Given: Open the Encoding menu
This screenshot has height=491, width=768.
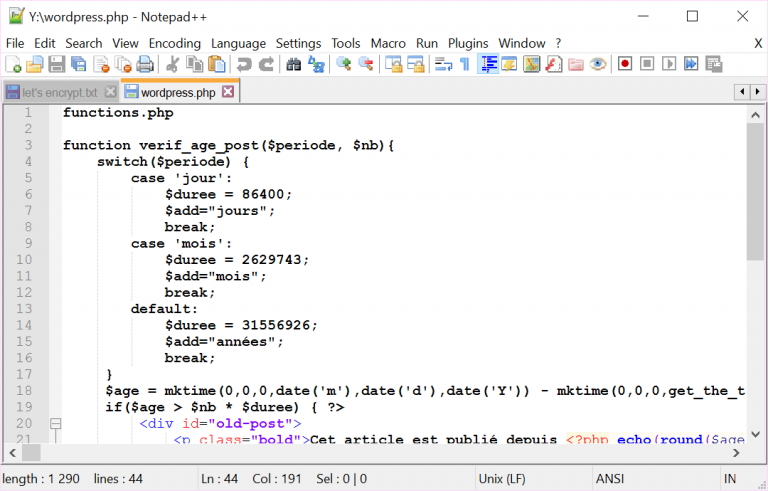Looking at the screenshot, I should click(174, 43).
